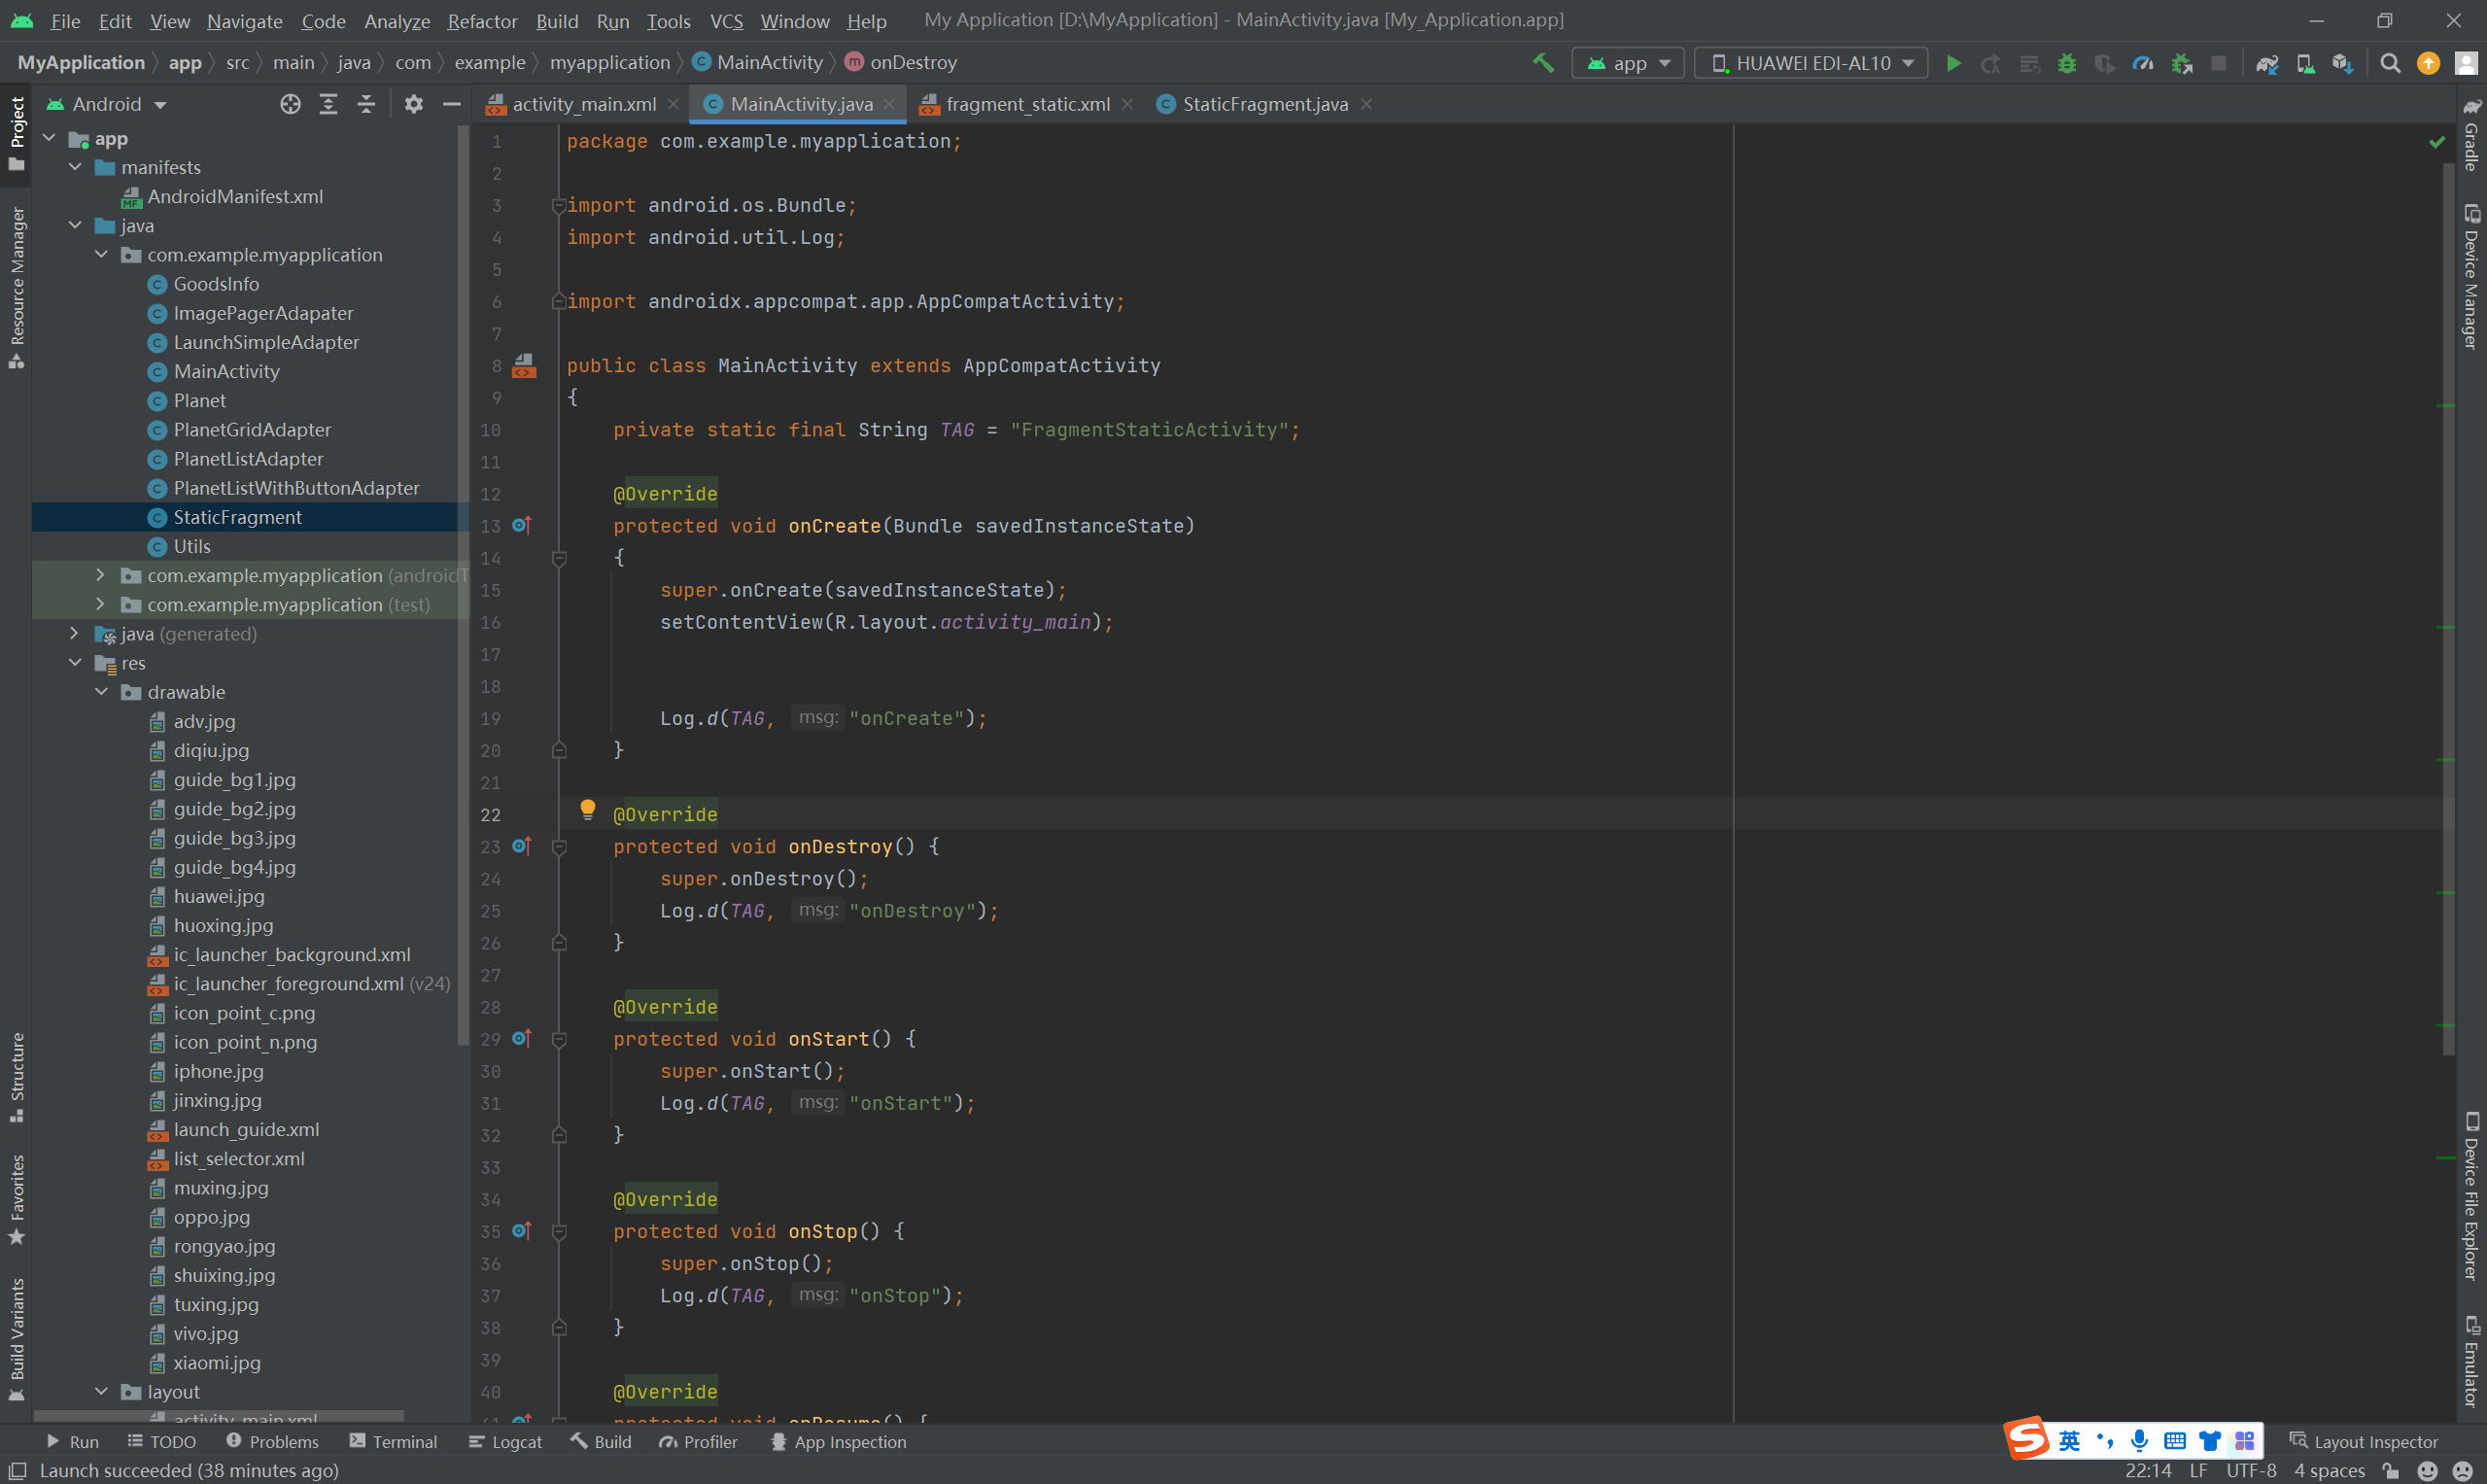
Task: Click Search Everywhere magnifier icon
Action: tap(2391, 63)
